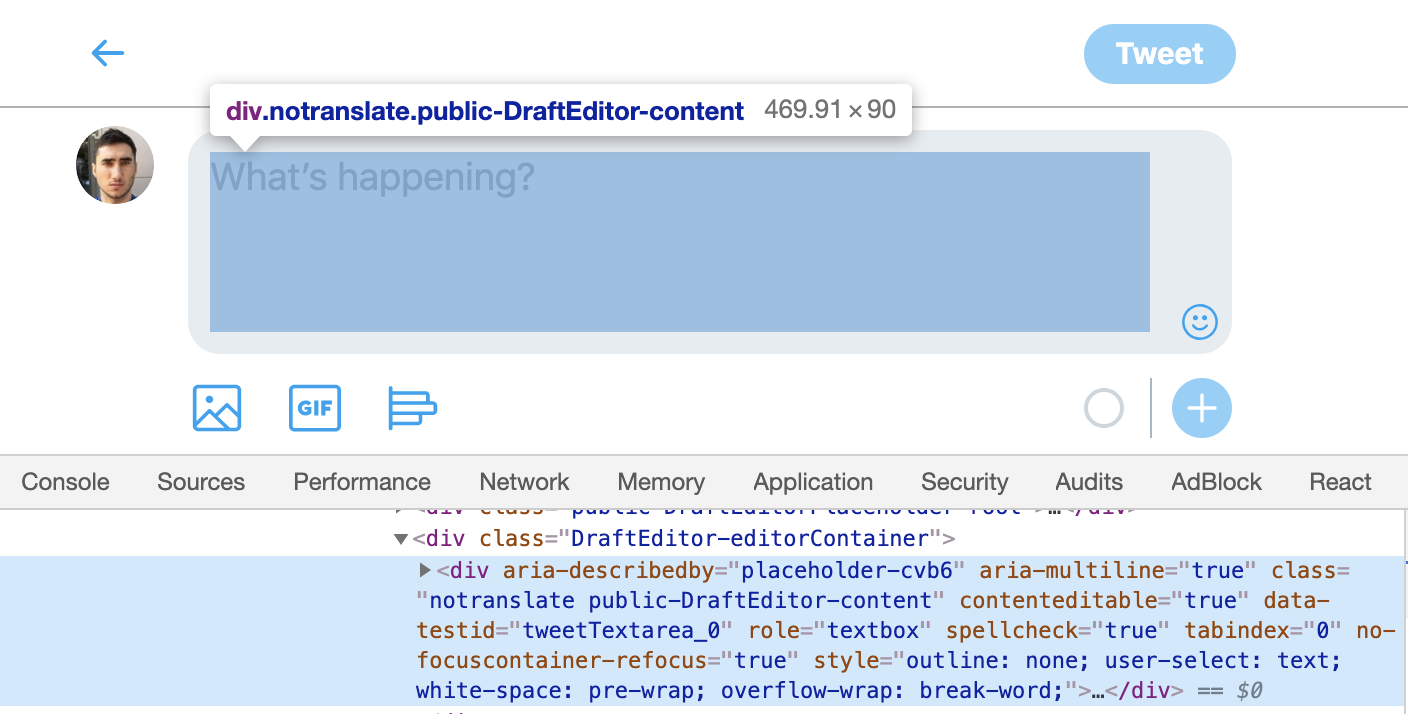This screenshot has height=714, width=1408.
Task: Check the tweet character progress circle
Action: pyautogui.click(x=1103, y=408)
